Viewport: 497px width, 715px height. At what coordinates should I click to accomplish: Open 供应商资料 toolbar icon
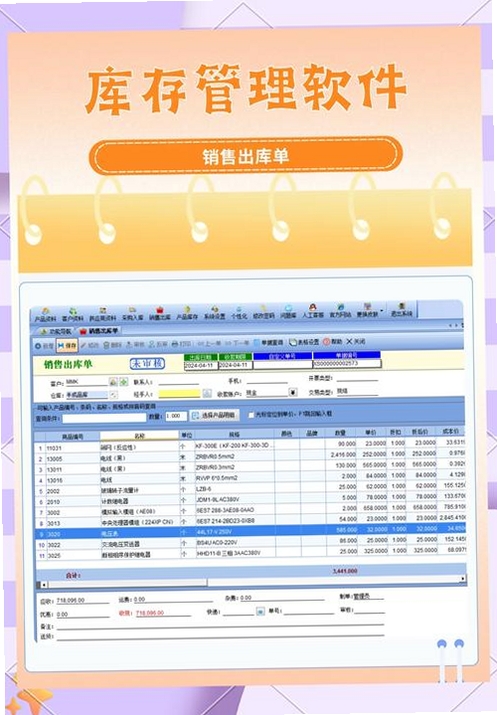click(x=103, y=315)
